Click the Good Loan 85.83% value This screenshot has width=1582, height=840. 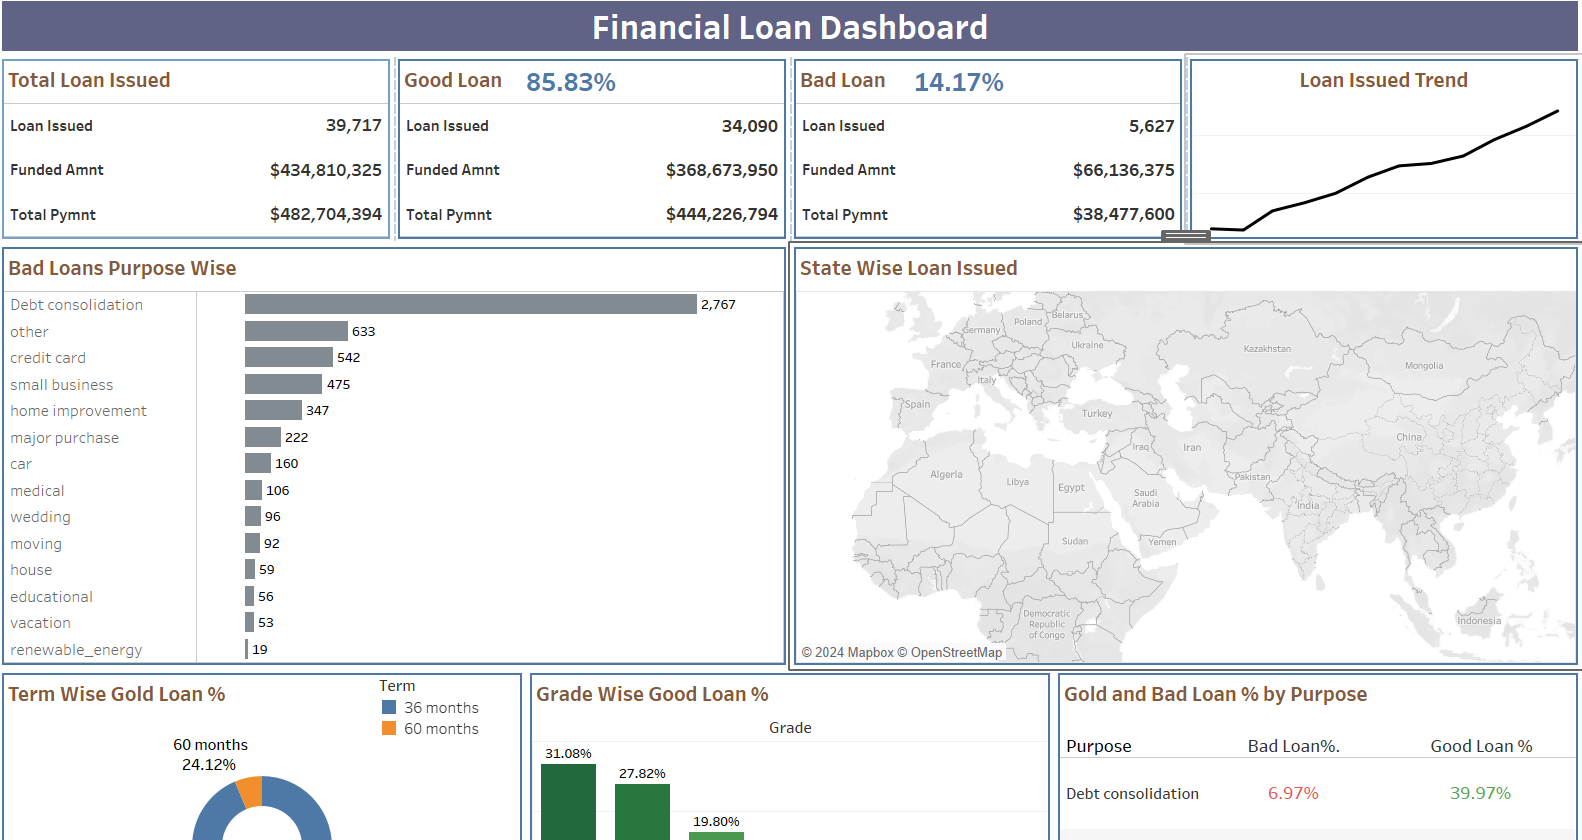point(570,82)
